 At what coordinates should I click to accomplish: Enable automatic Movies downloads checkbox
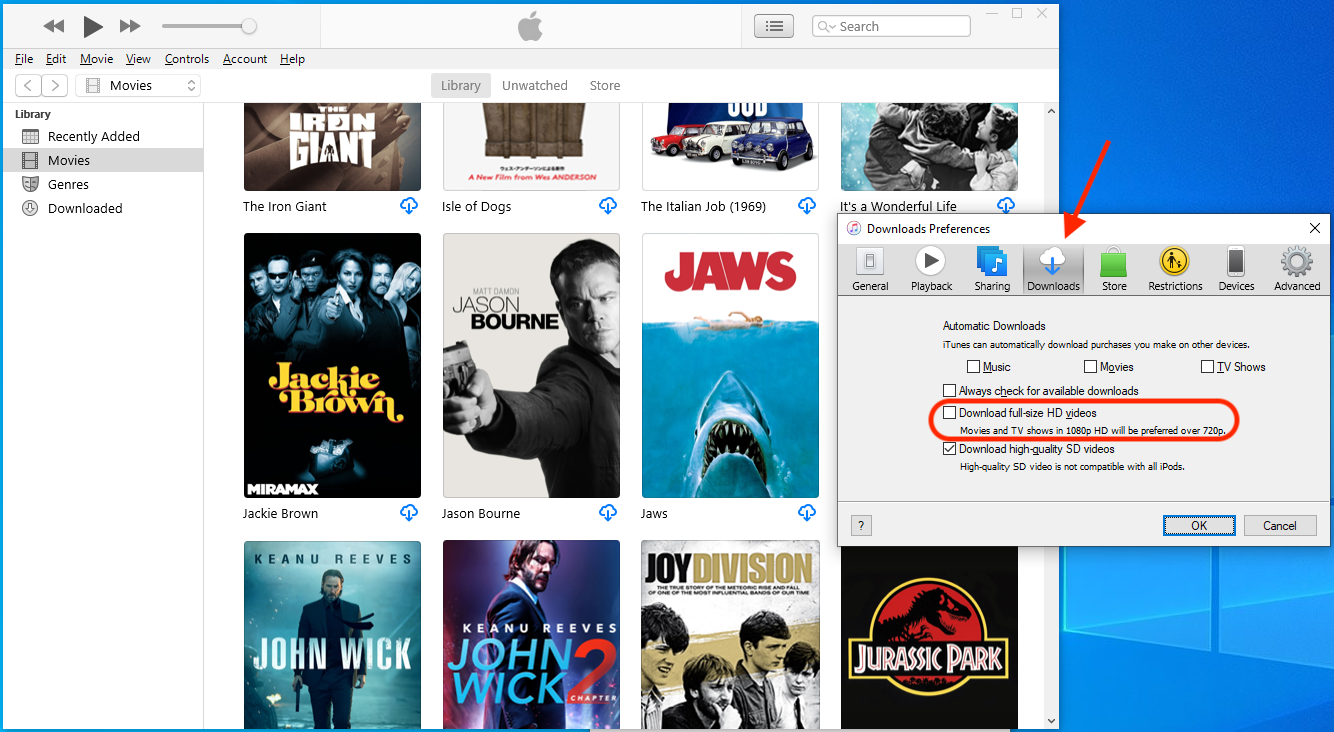point(1091,367)
